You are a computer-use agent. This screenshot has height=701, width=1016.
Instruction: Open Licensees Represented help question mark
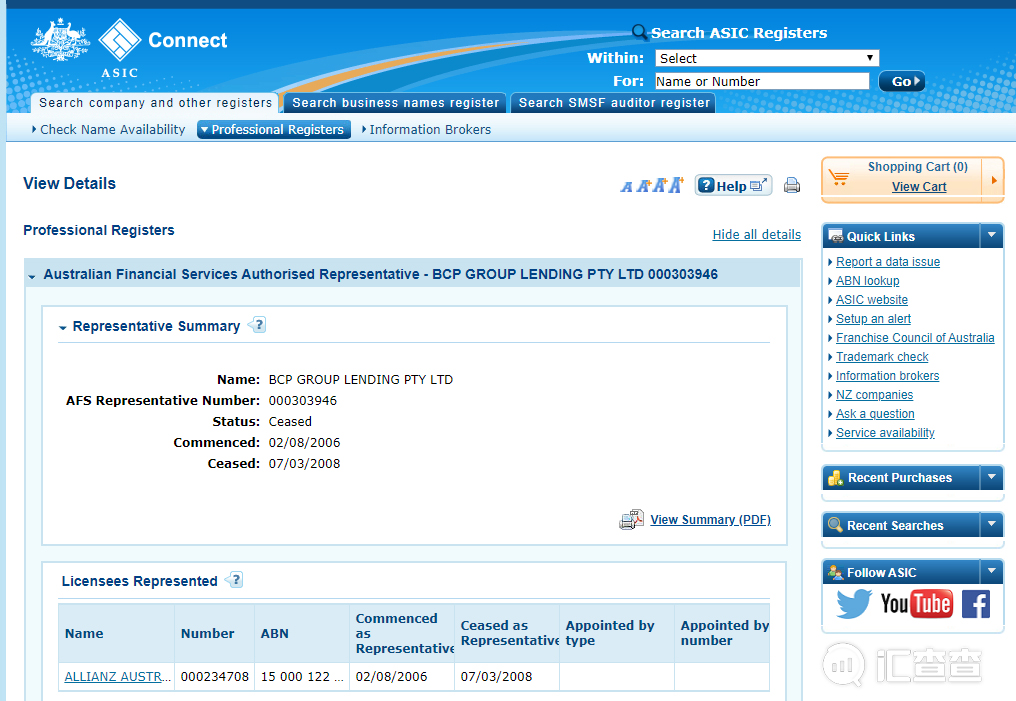click(235, 580)
